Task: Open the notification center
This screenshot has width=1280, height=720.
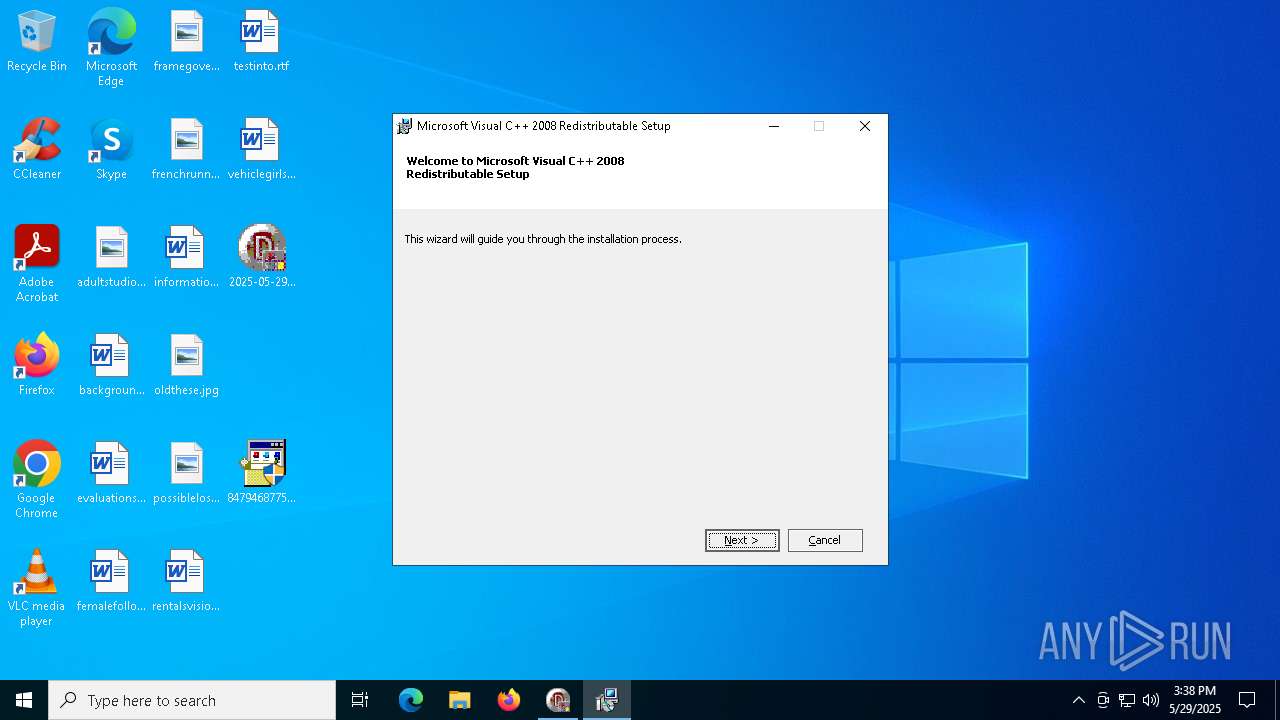Action: tap(1247, 700)
